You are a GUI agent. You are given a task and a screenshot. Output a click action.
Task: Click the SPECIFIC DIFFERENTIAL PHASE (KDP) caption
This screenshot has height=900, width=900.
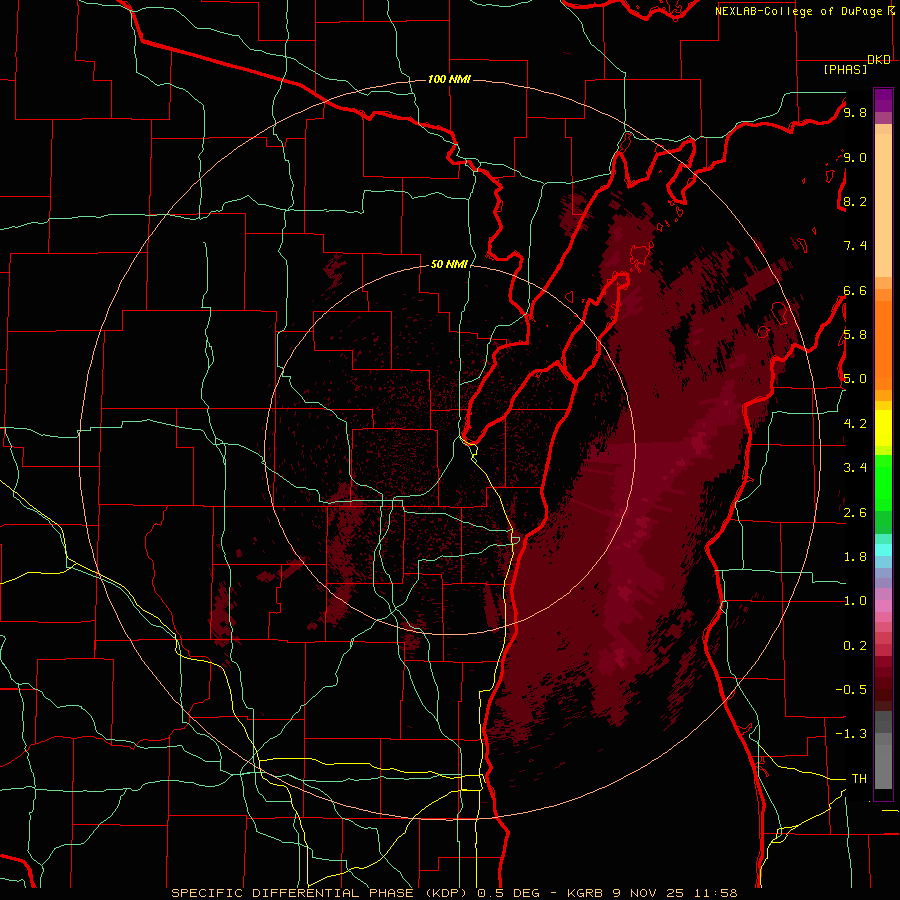tap(320, 893)
